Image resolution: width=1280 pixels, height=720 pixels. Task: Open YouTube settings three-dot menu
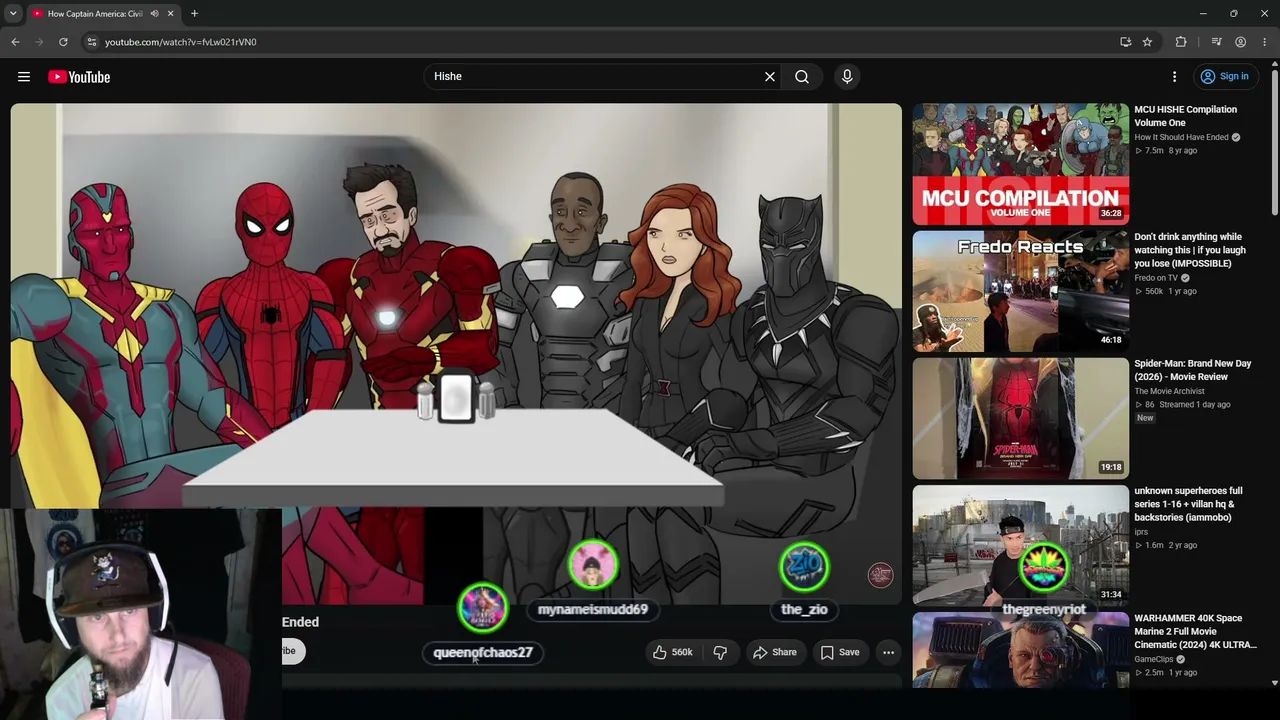tap(1175, 77)
